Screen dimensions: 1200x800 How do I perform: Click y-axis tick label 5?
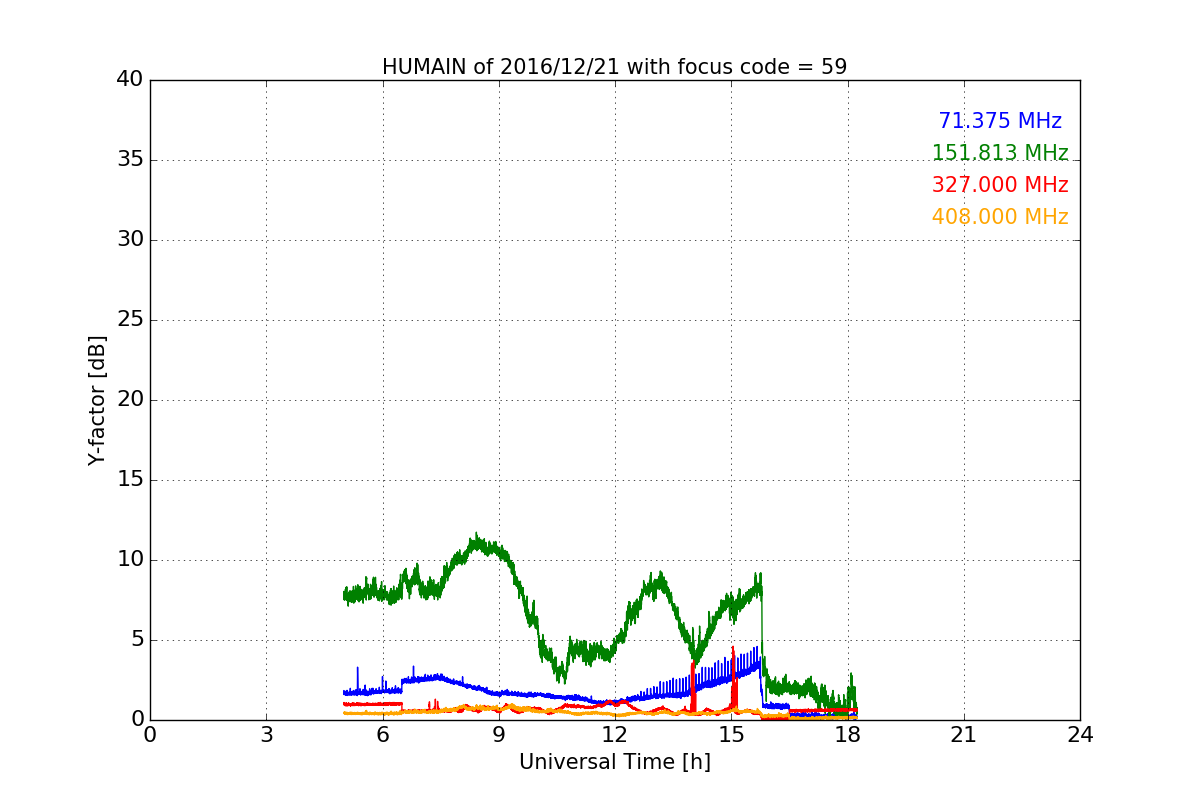136,640
